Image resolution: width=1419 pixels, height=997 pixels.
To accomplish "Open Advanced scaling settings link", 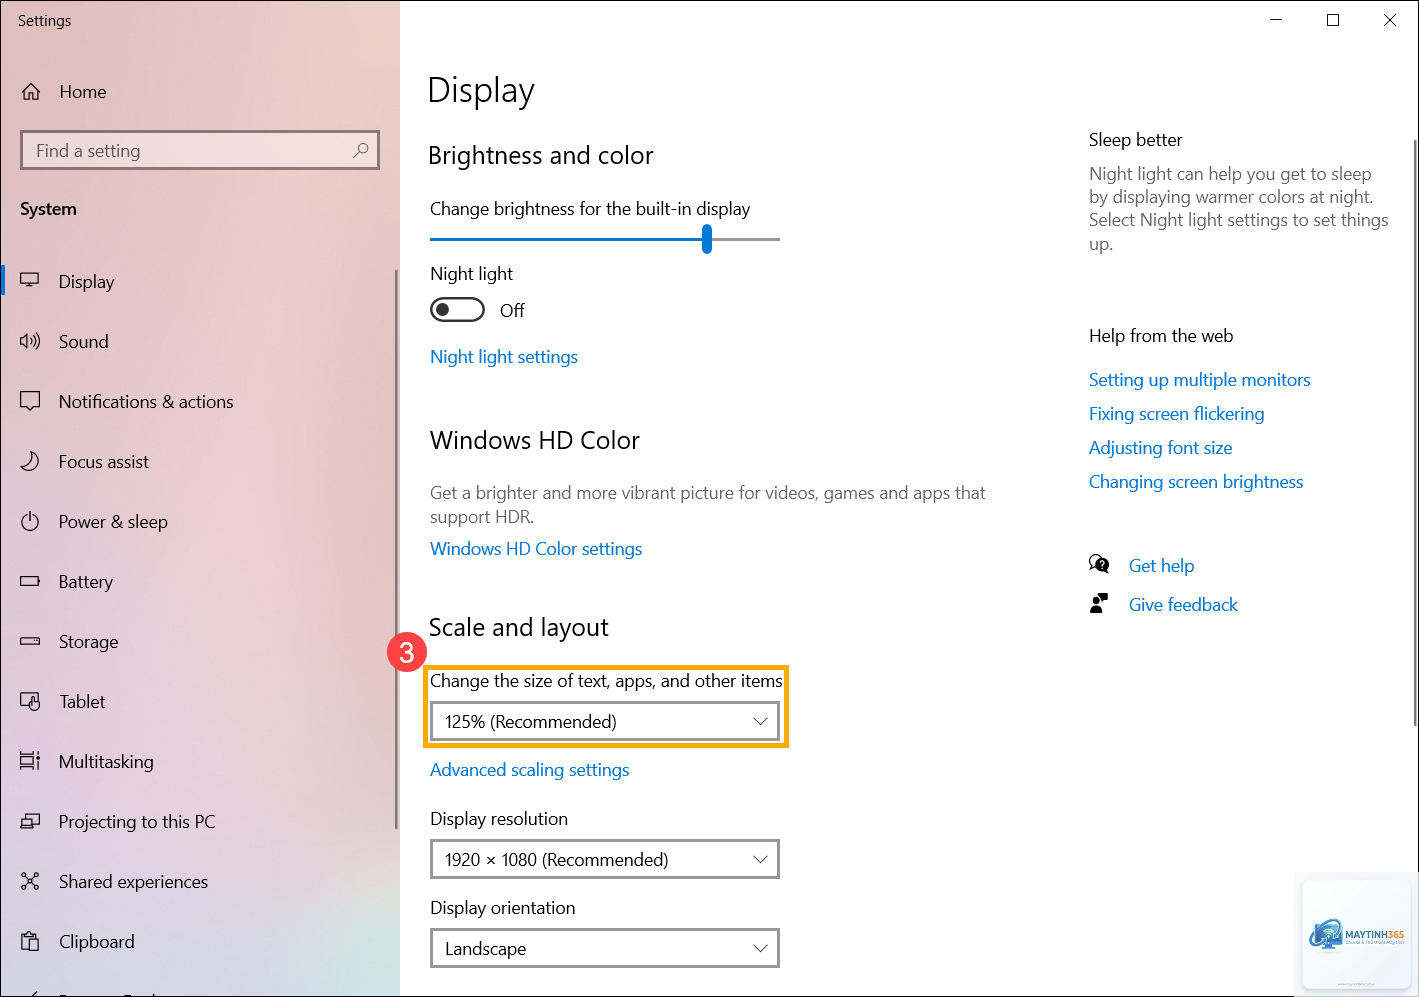I will click(530, 770).
